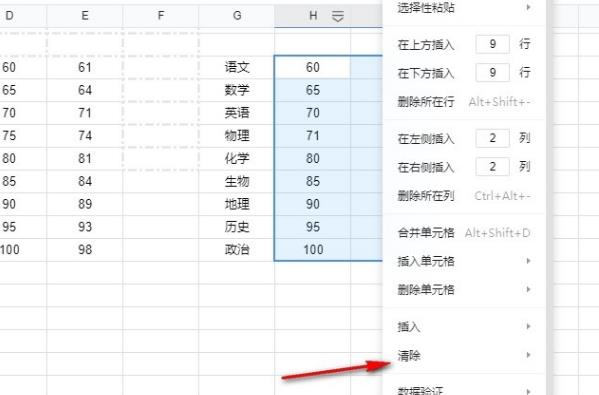Viewport: 599px width, 395px height.
Task: Expand the 插入 submenu
Action: coord(464,327)
